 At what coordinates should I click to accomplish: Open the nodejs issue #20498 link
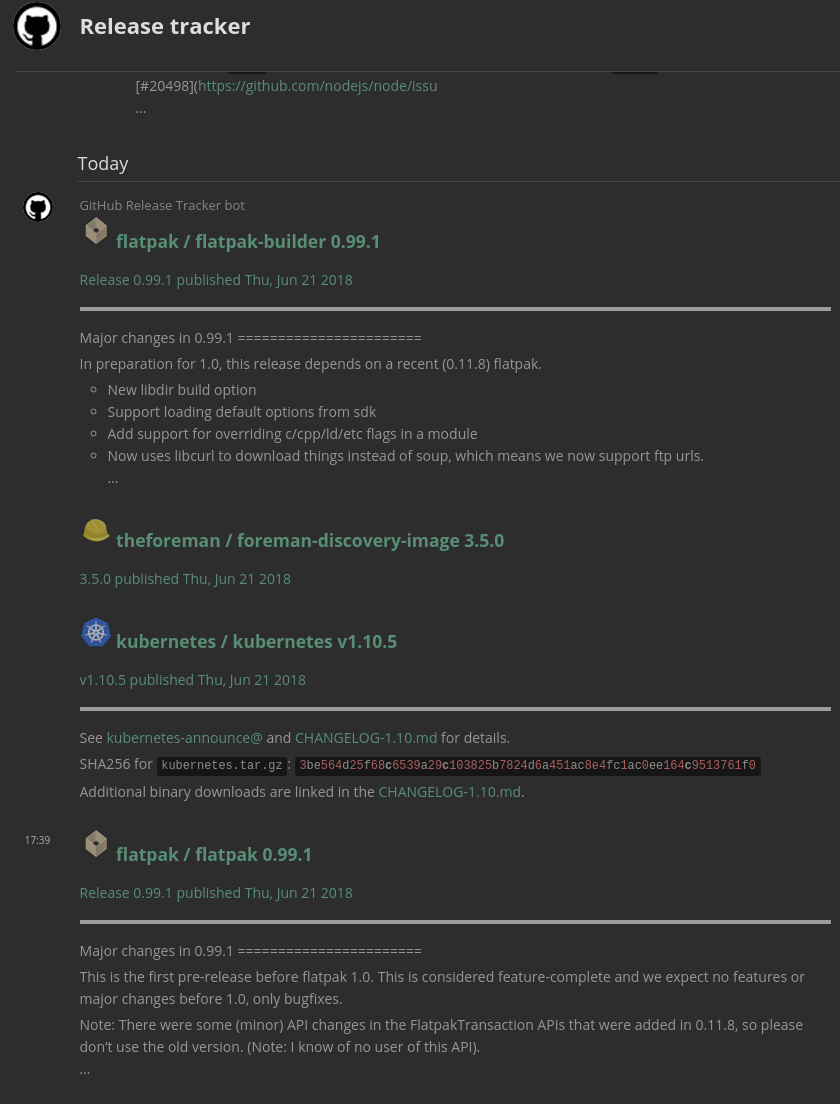click(x=317, y=86)
